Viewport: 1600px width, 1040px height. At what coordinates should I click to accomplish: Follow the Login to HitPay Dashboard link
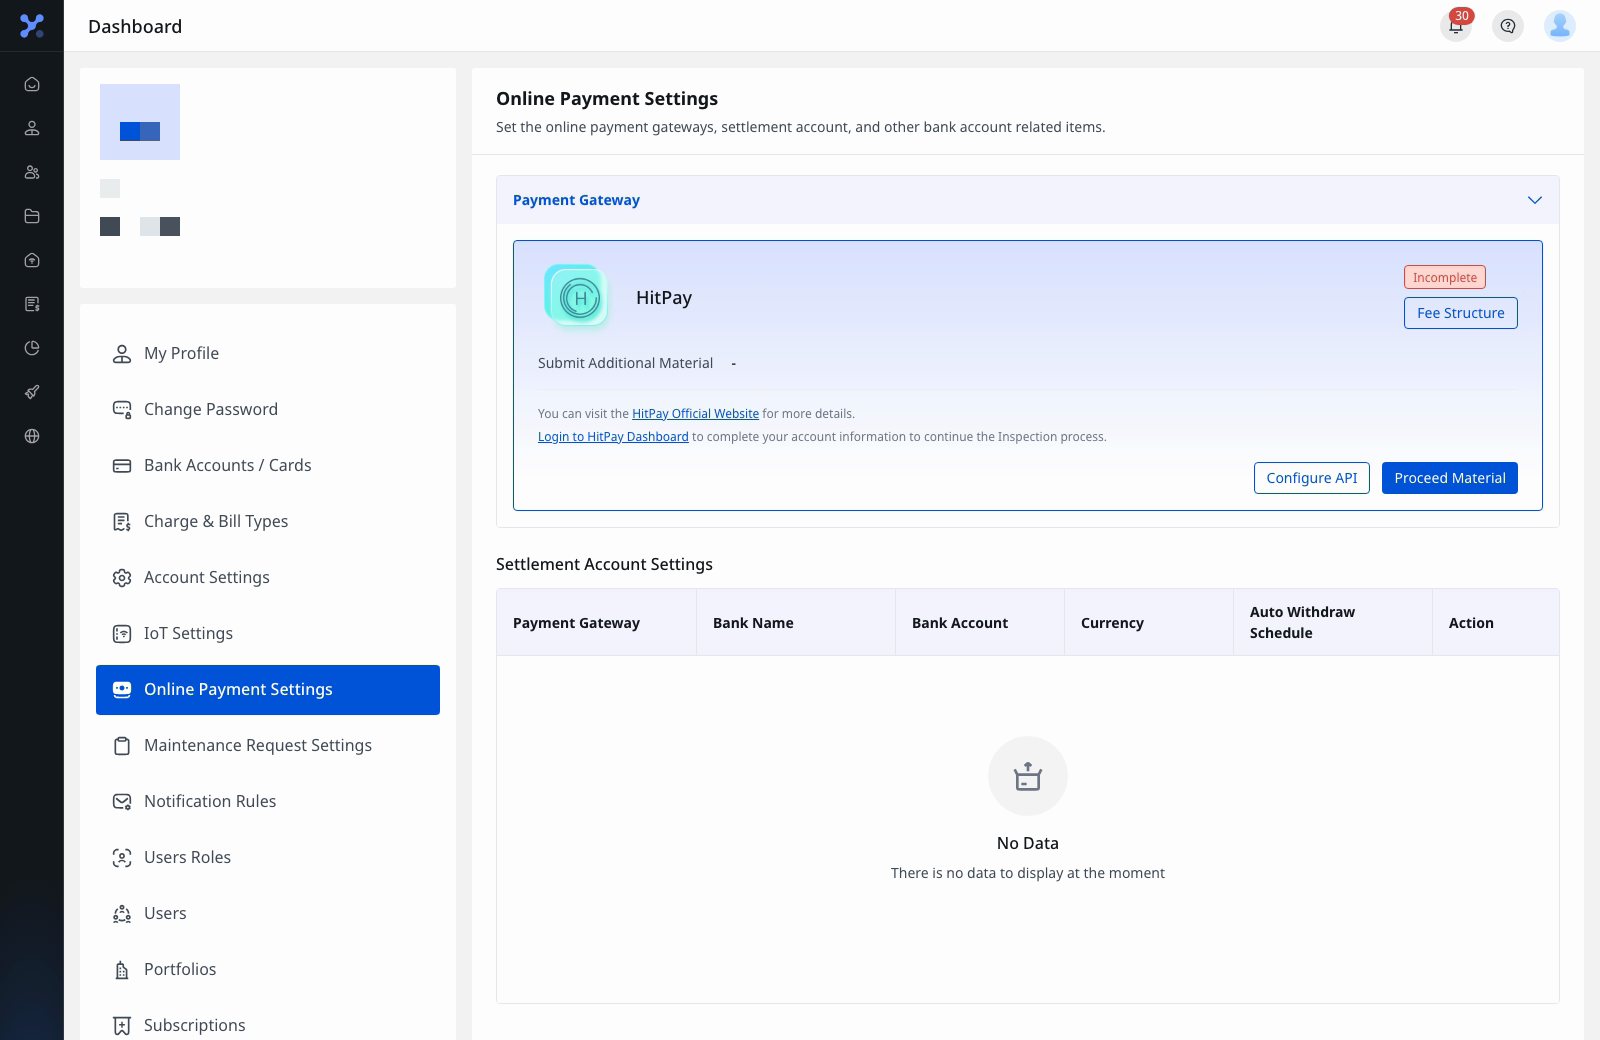click(x=613, y=437)
